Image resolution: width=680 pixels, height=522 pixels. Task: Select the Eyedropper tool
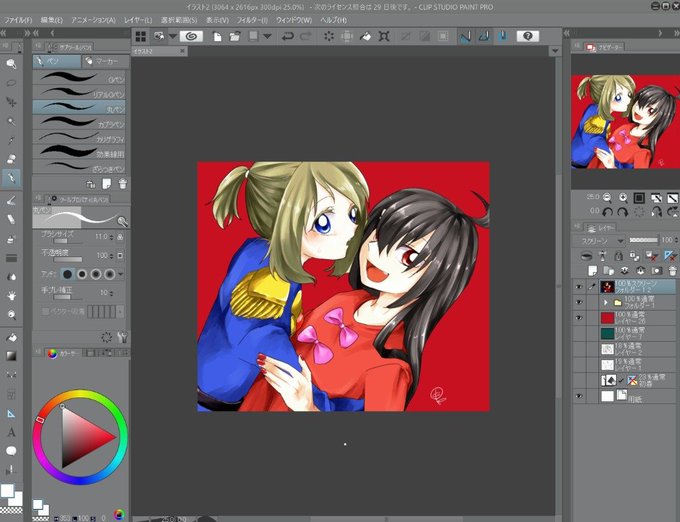pyautogui.click(x=11, y=140)
